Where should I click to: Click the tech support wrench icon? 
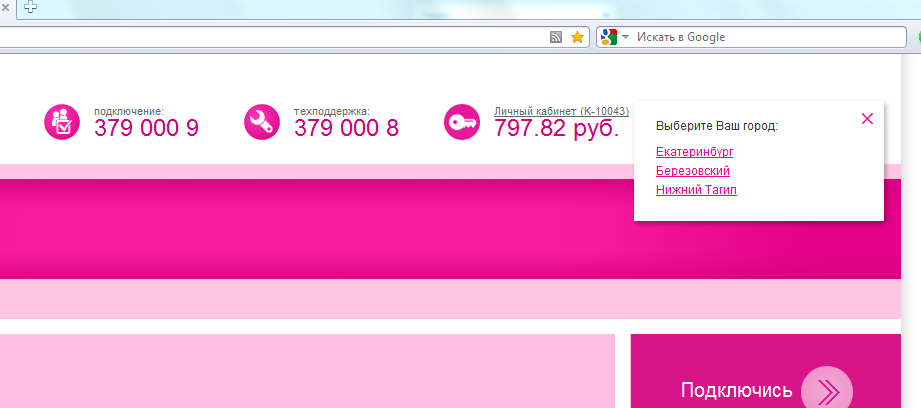click(262, 122)
